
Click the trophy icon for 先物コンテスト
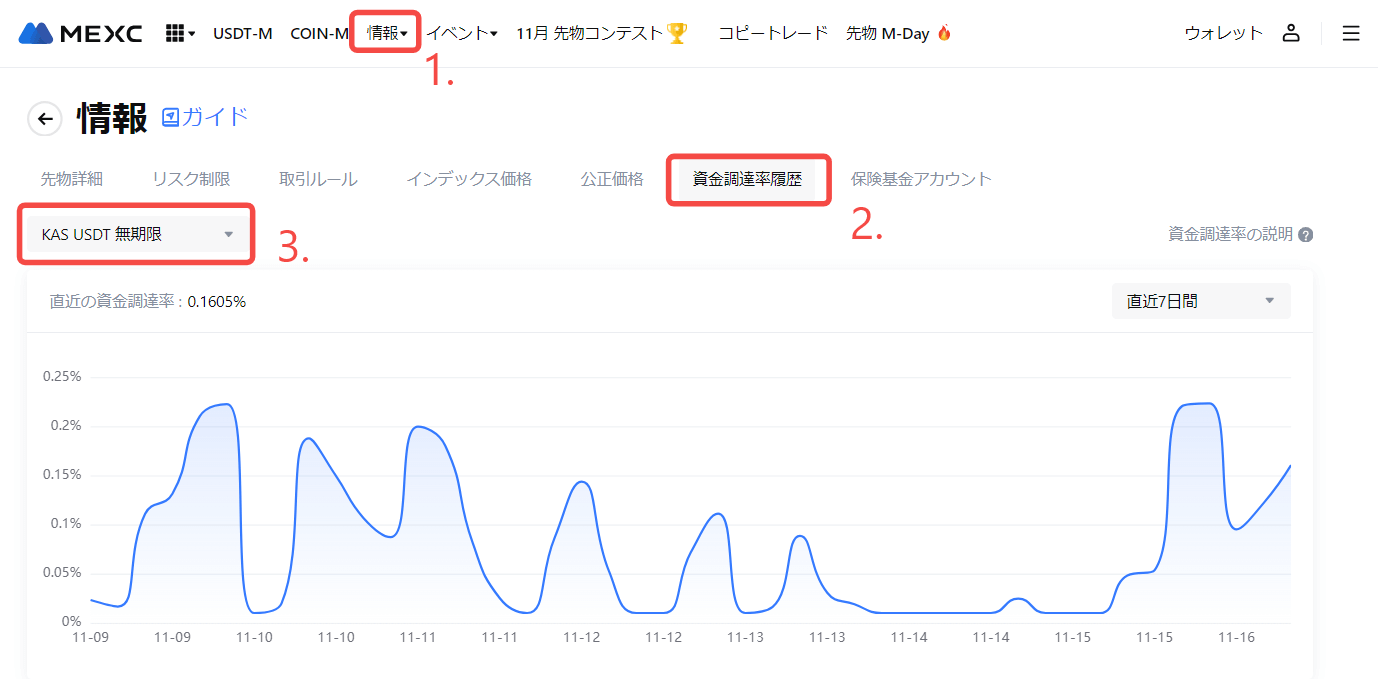pos(677,33)
